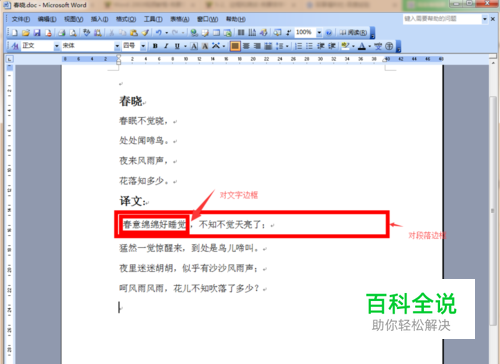Click the Open folder icon

26,33
